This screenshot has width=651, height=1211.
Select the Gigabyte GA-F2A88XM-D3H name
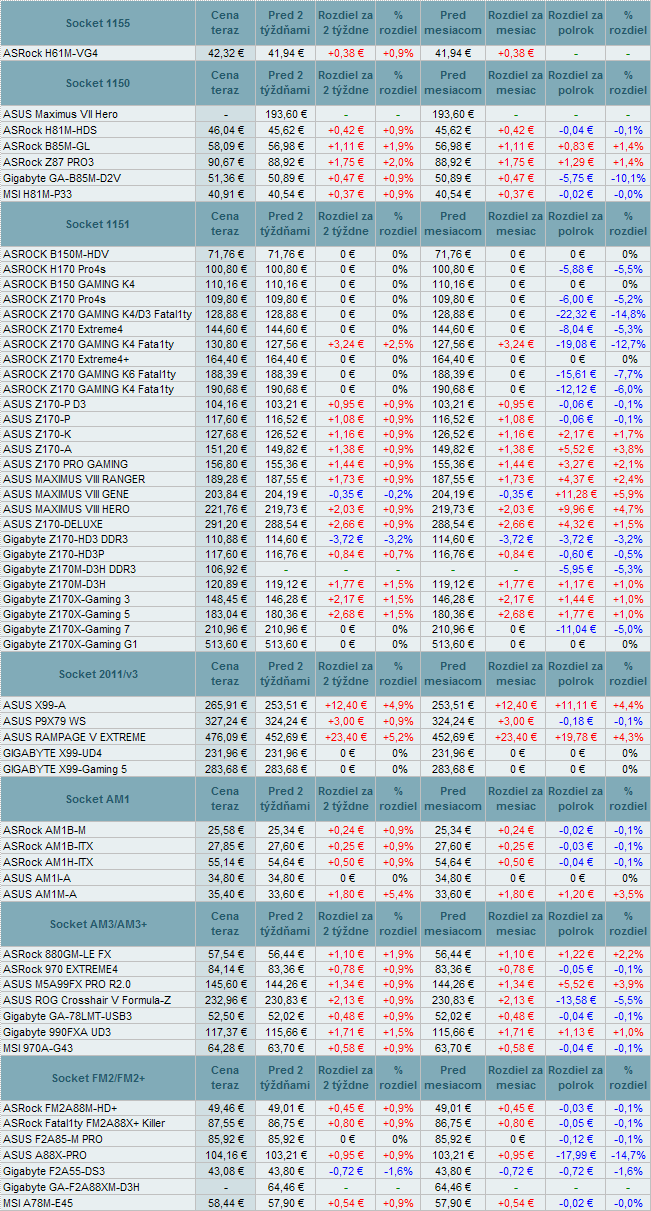pos(71,1187)
